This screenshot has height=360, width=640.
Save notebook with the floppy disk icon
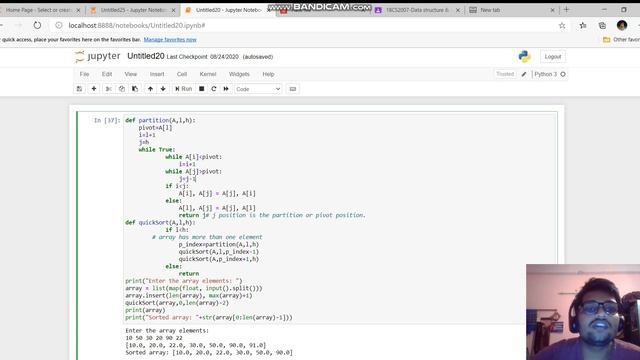[x=80, y=89]
